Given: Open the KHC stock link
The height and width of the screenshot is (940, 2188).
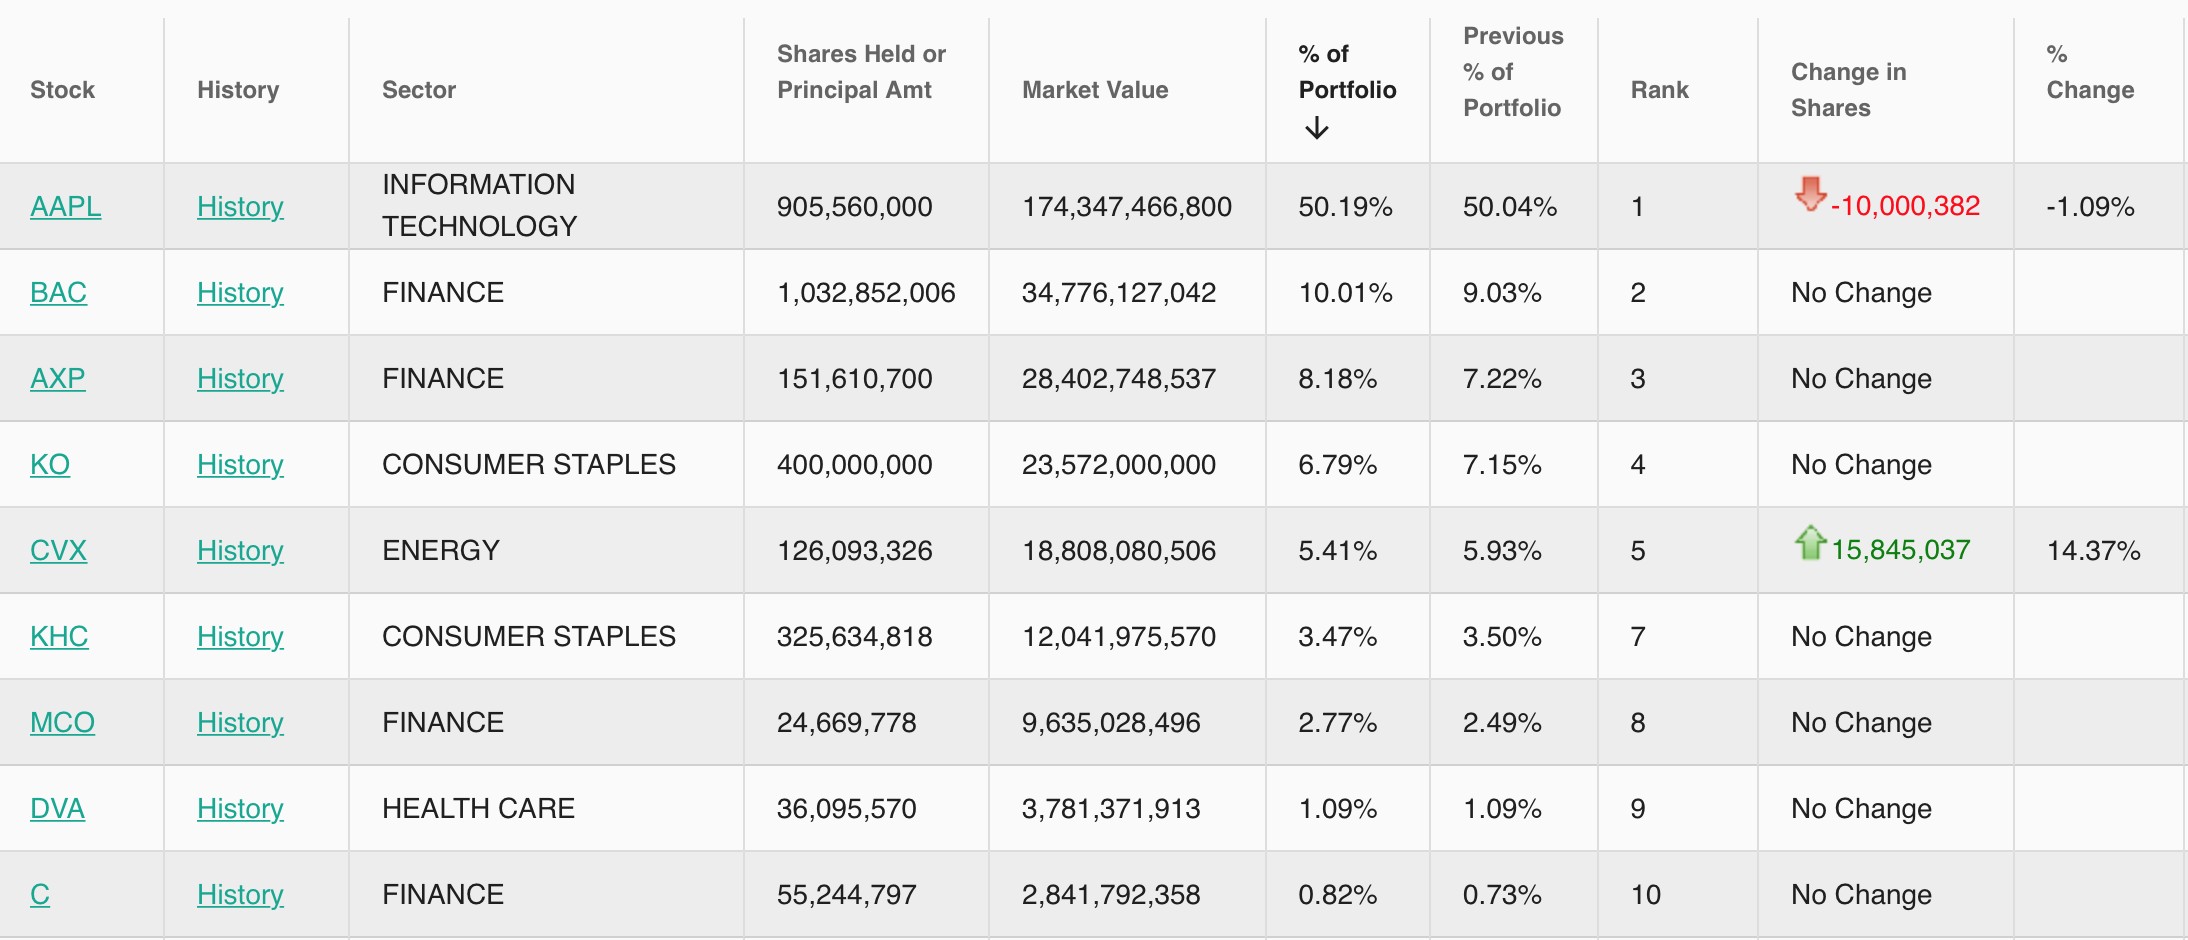Looking at the screenshot, I should [x=59, y=636].
